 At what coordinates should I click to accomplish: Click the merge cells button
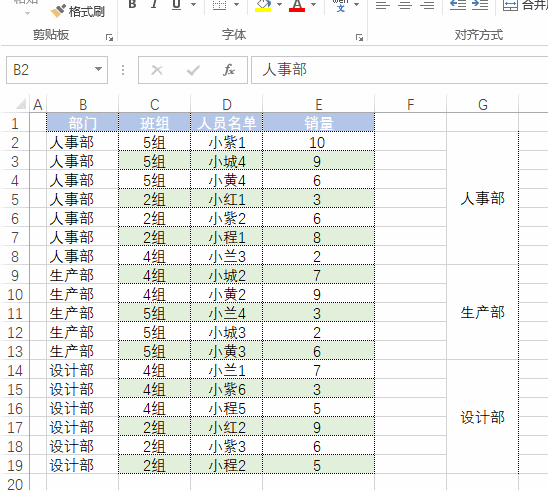click(525, 5)
